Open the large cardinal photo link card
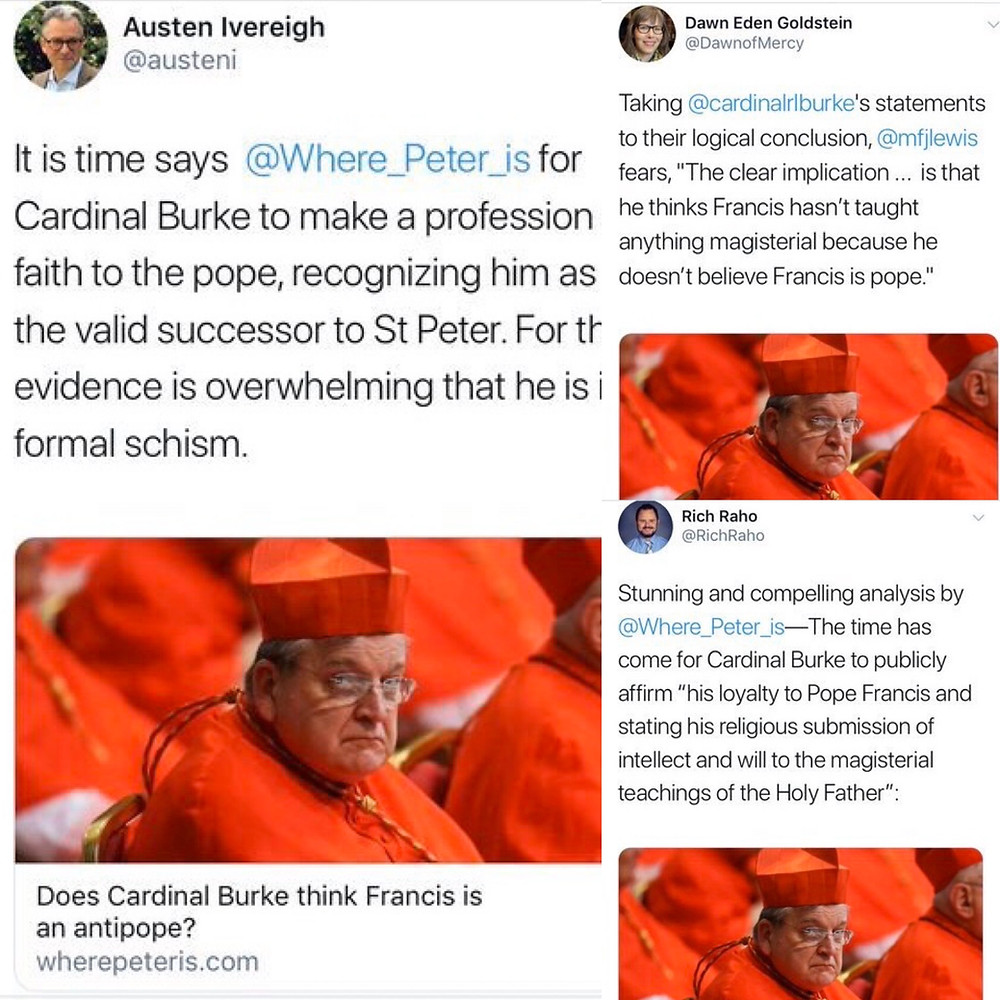The image size is (1000, 1000). (x=308, y=700)
